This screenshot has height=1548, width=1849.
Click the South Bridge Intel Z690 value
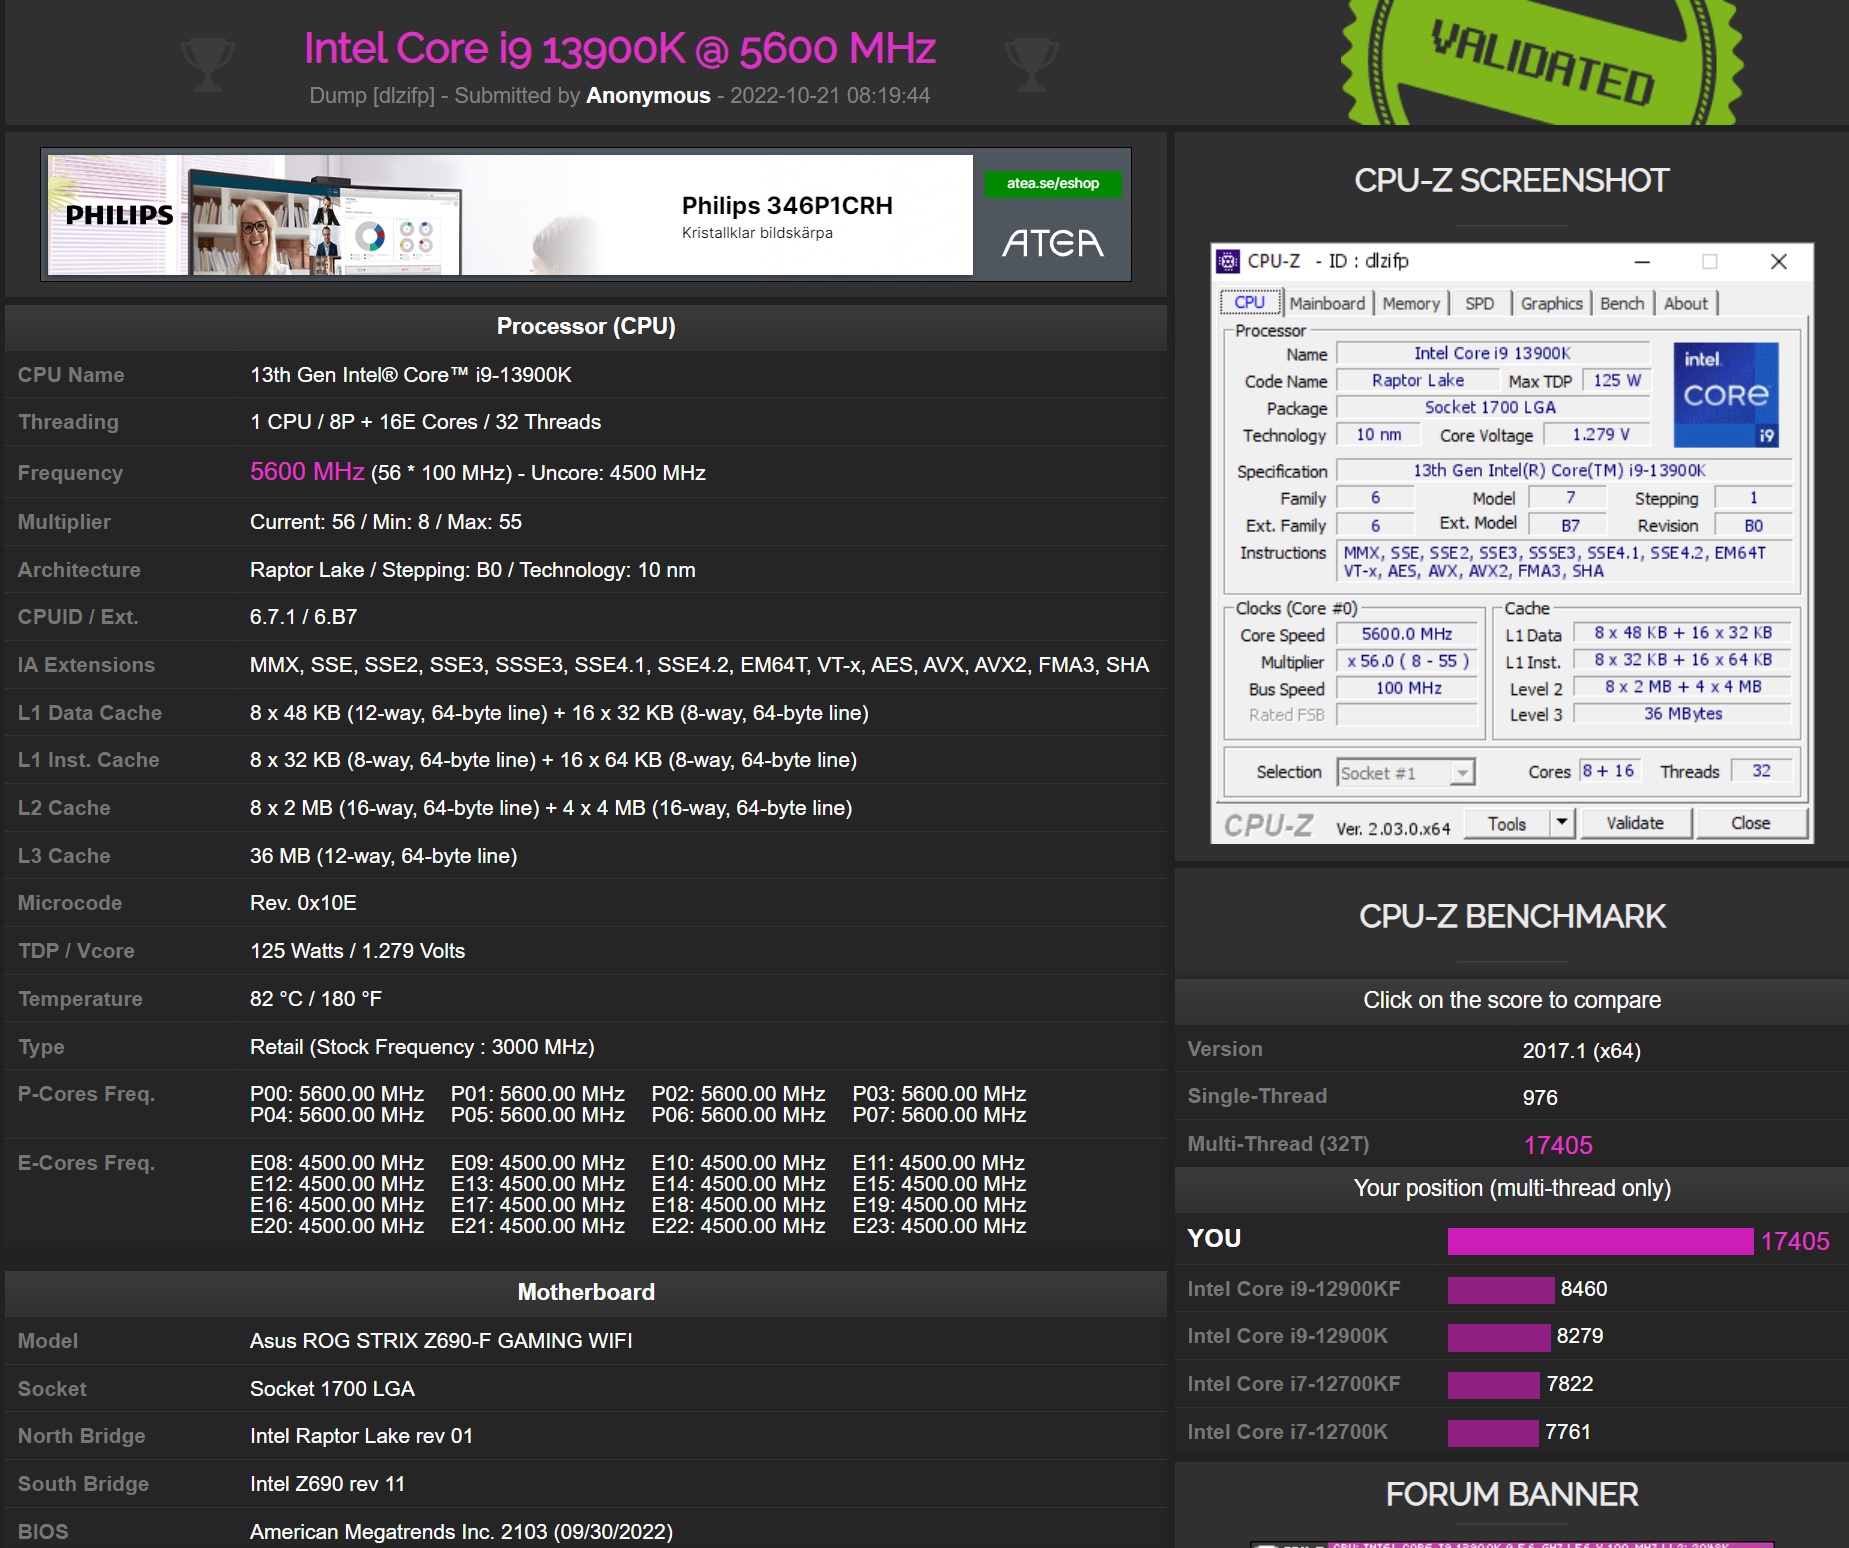coord(327,1484)
